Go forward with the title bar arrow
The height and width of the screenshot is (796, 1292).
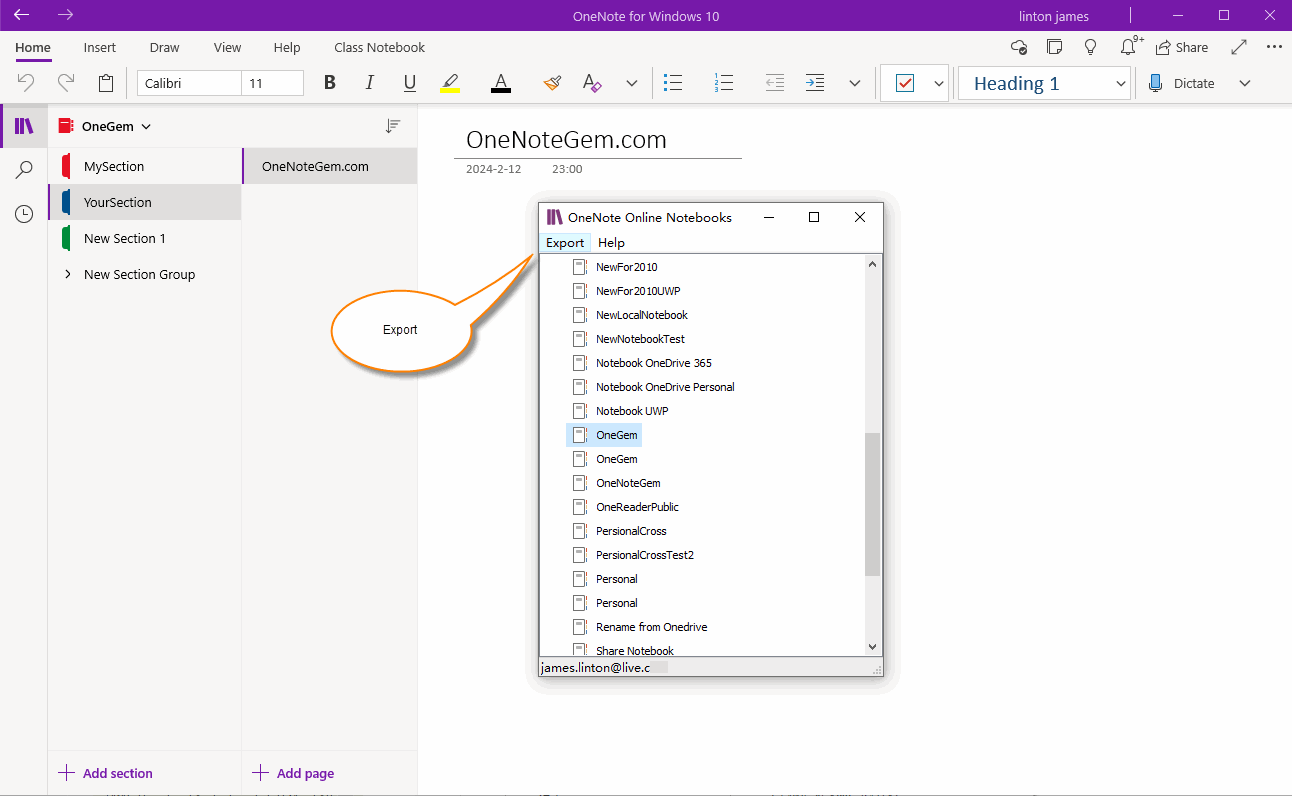tap(66, 15)
